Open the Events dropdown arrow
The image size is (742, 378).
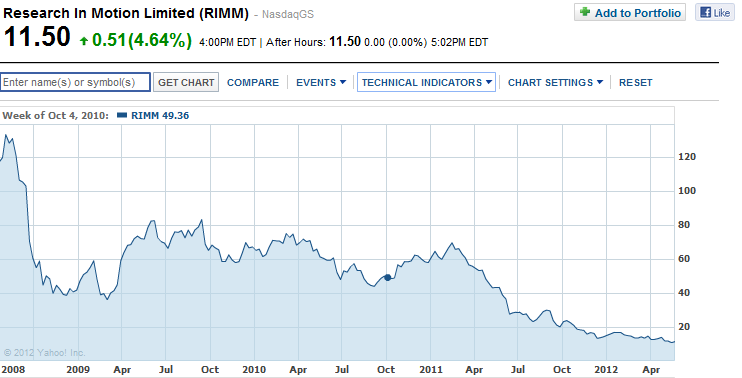(x=343, y=82)
